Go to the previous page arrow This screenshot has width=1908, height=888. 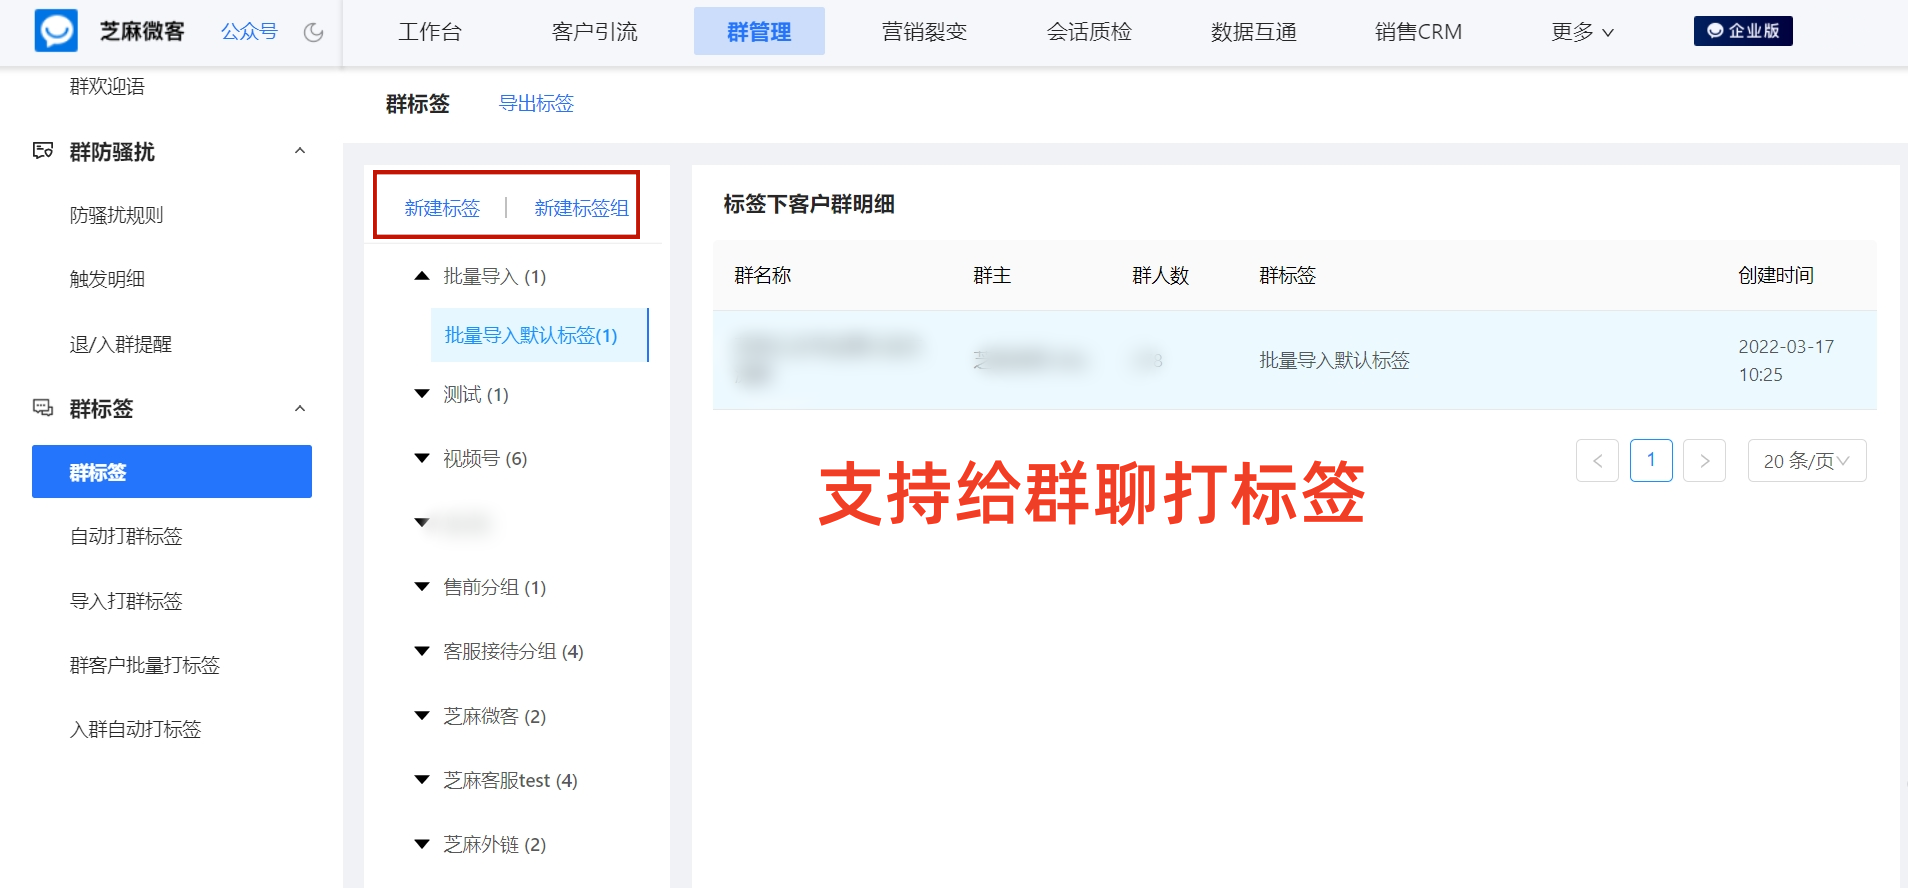click(x=1597, y=460)
